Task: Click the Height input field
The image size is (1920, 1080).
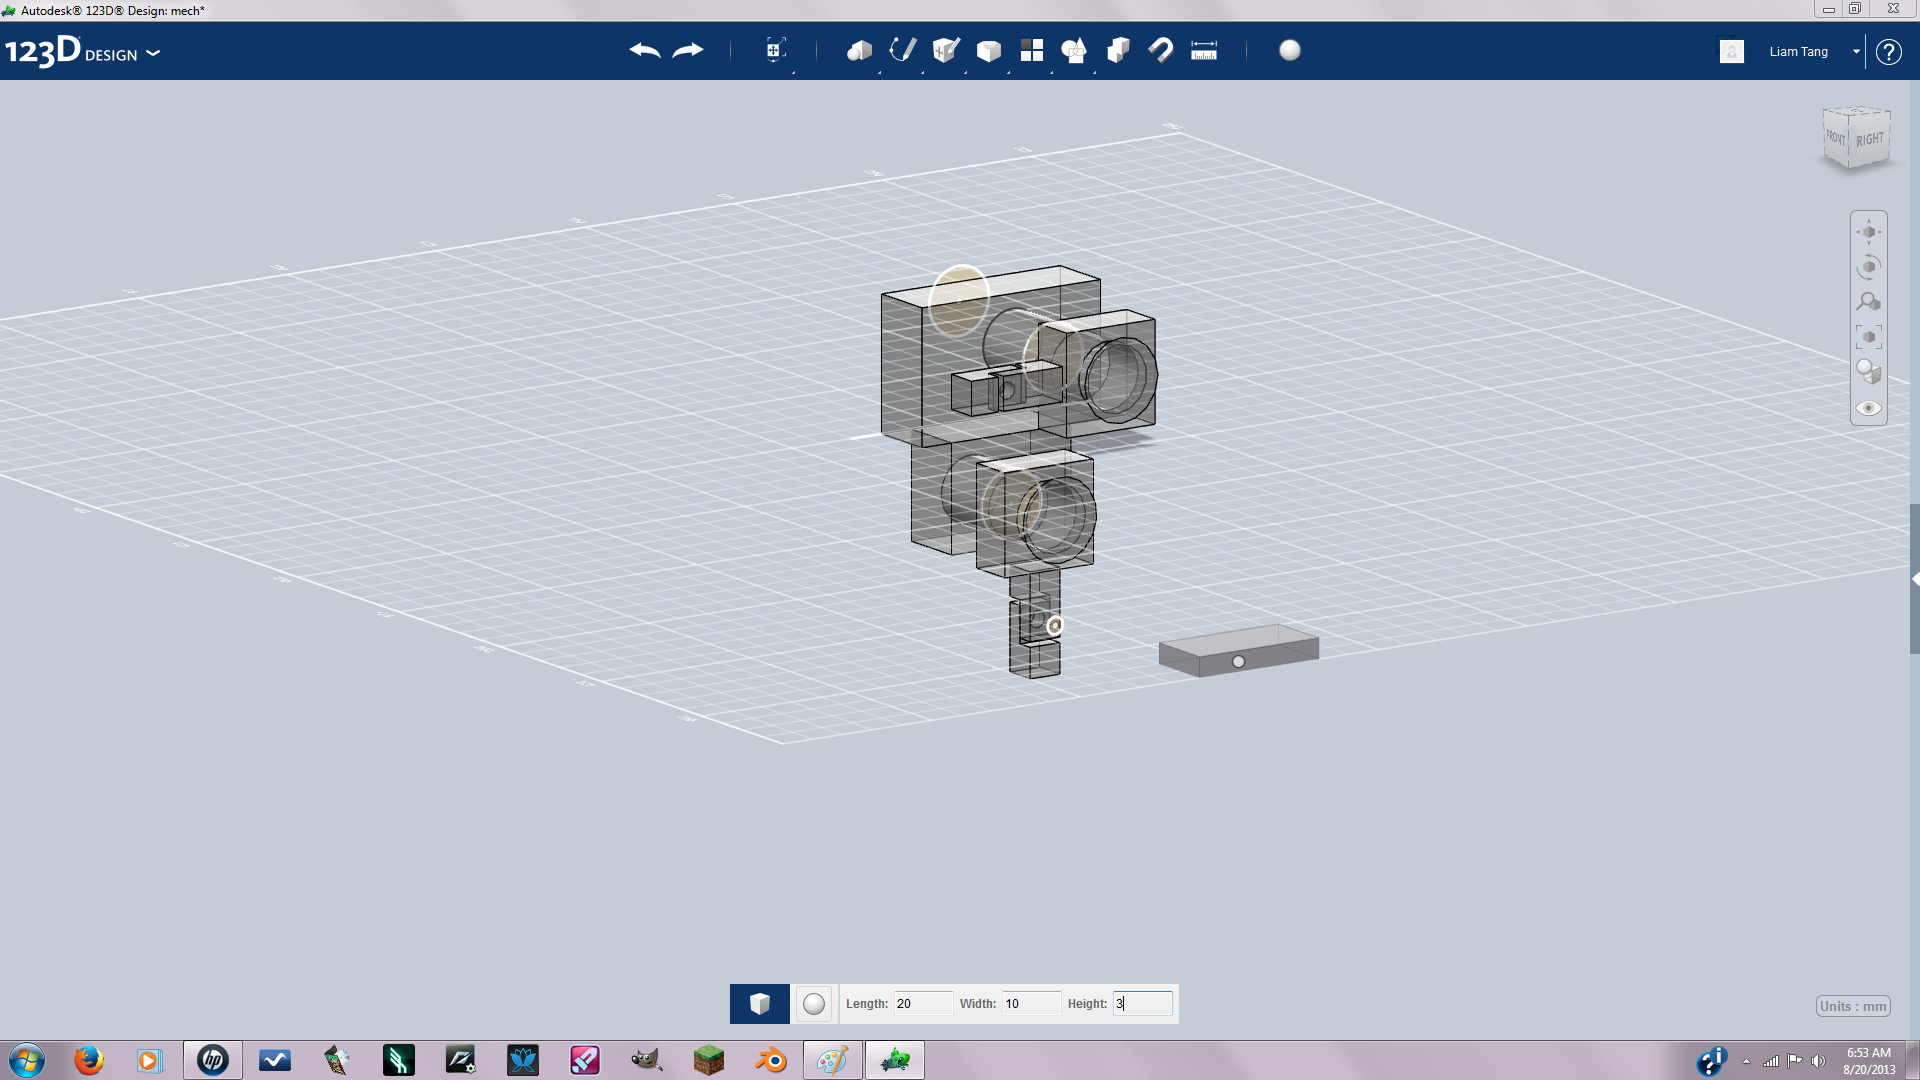Action: (x=1142, y=1003)
